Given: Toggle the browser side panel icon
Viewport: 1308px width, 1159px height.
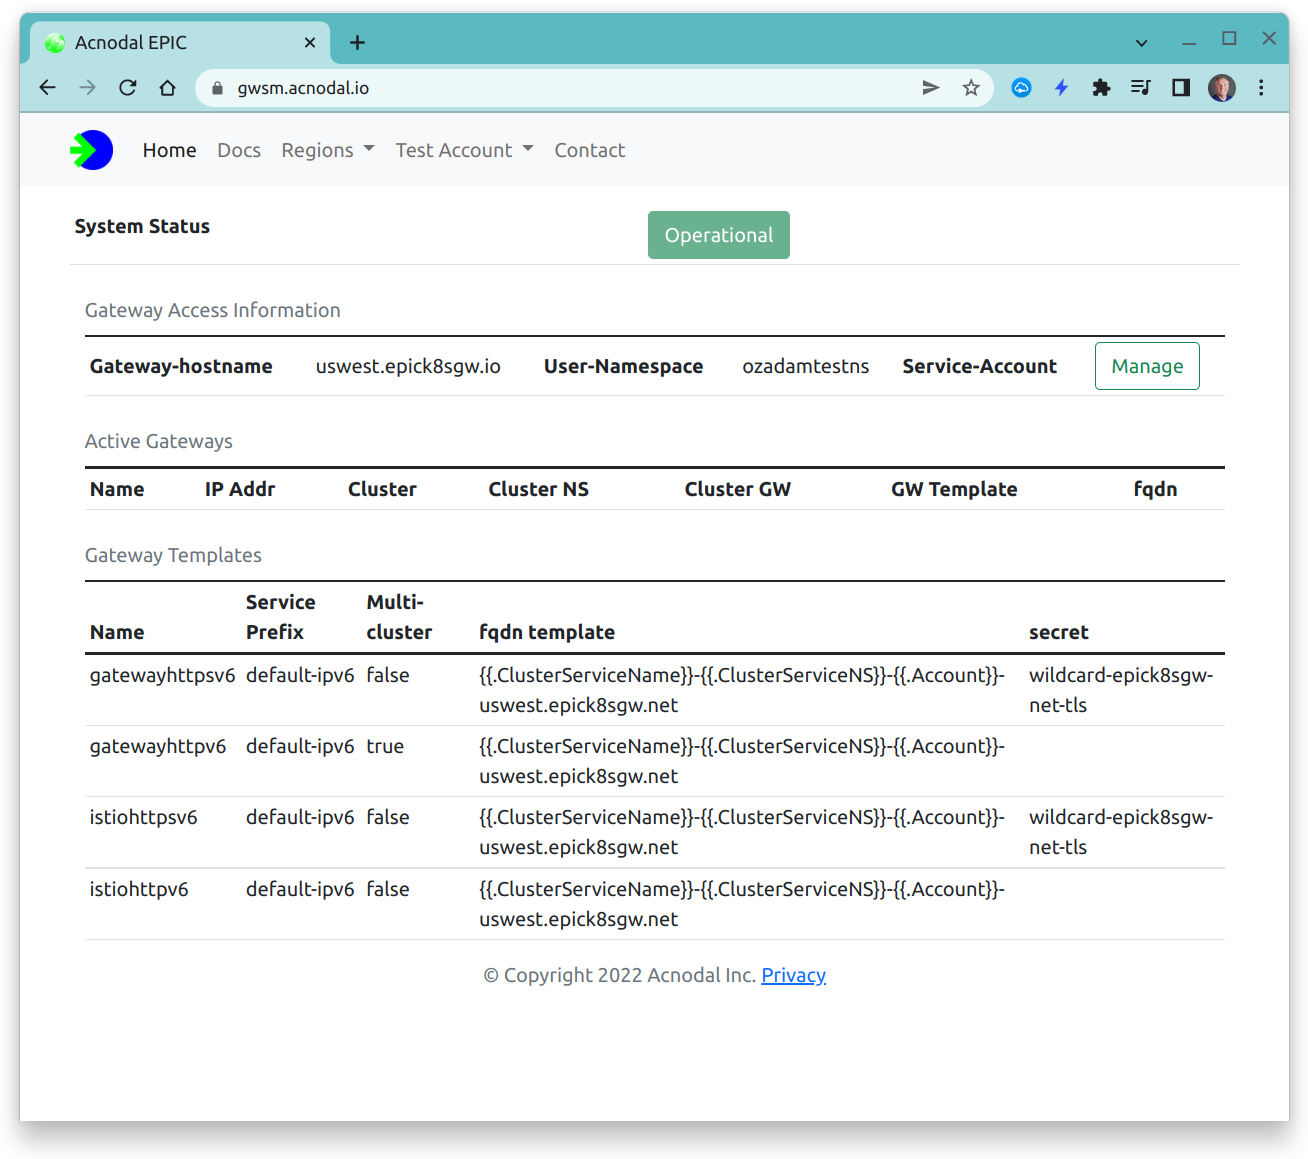Looking at the screenshot, I should coord(1181,88).
